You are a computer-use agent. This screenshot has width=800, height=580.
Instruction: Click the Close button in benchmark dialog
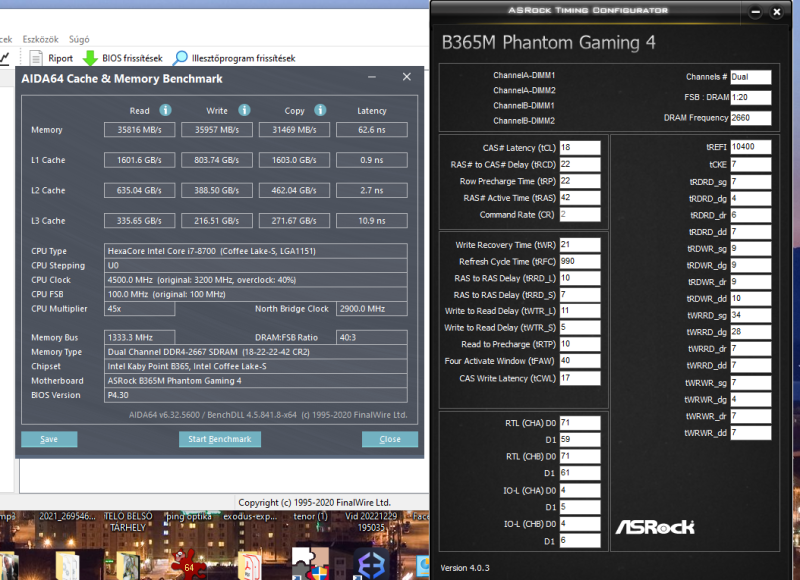[x=390, y=439]
